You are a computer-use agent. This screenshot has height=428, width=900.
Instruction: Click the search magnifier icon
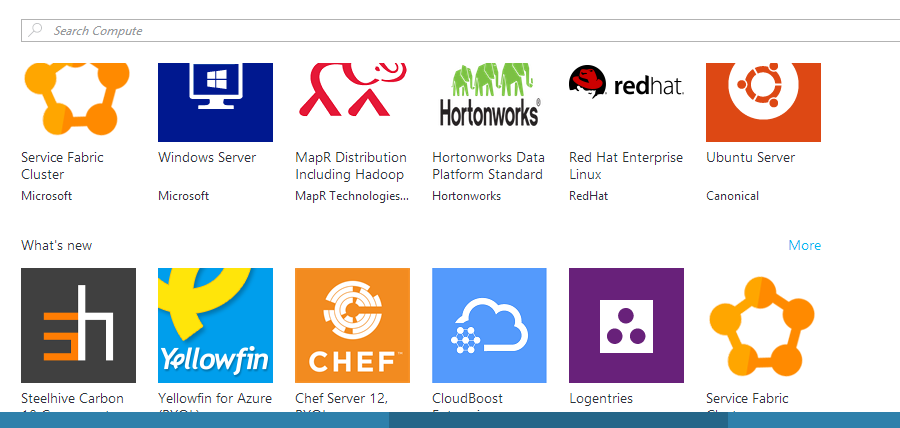(35, 30)
